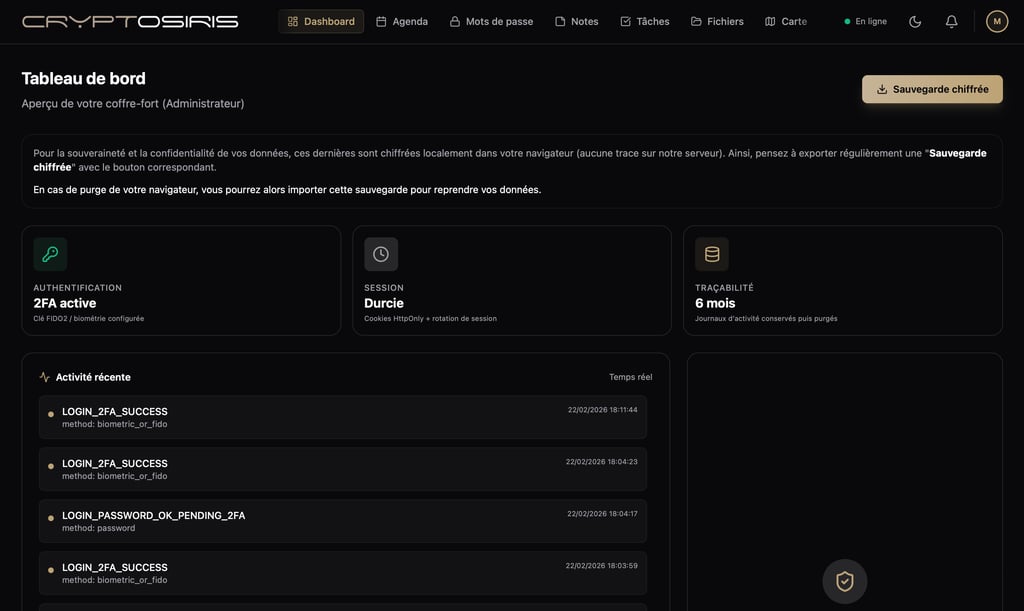Open the Mots de passe section
This screenshot has height=611, width=1024.
491,21
